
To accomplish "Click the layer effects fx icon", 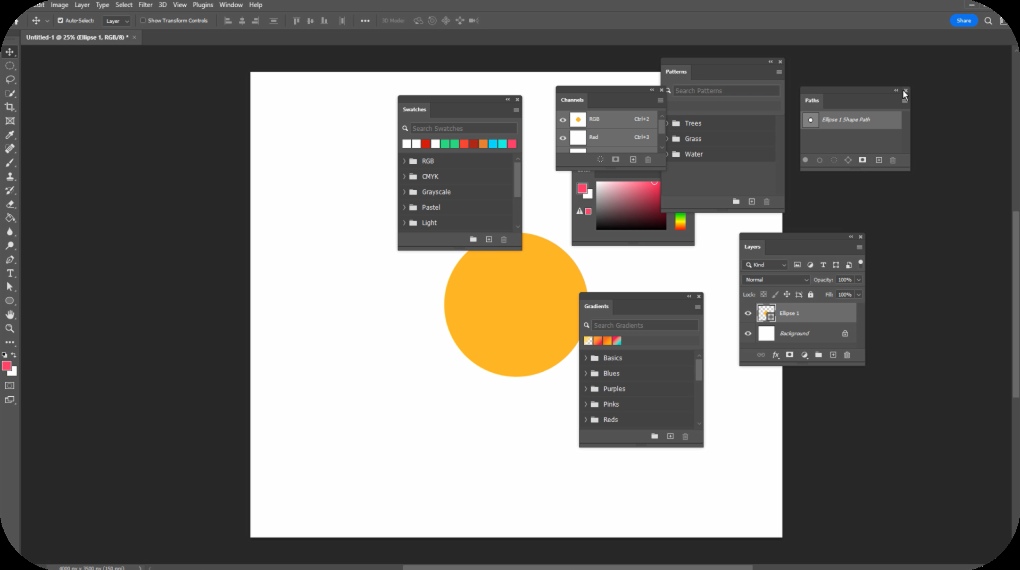I will pos(775,355).
